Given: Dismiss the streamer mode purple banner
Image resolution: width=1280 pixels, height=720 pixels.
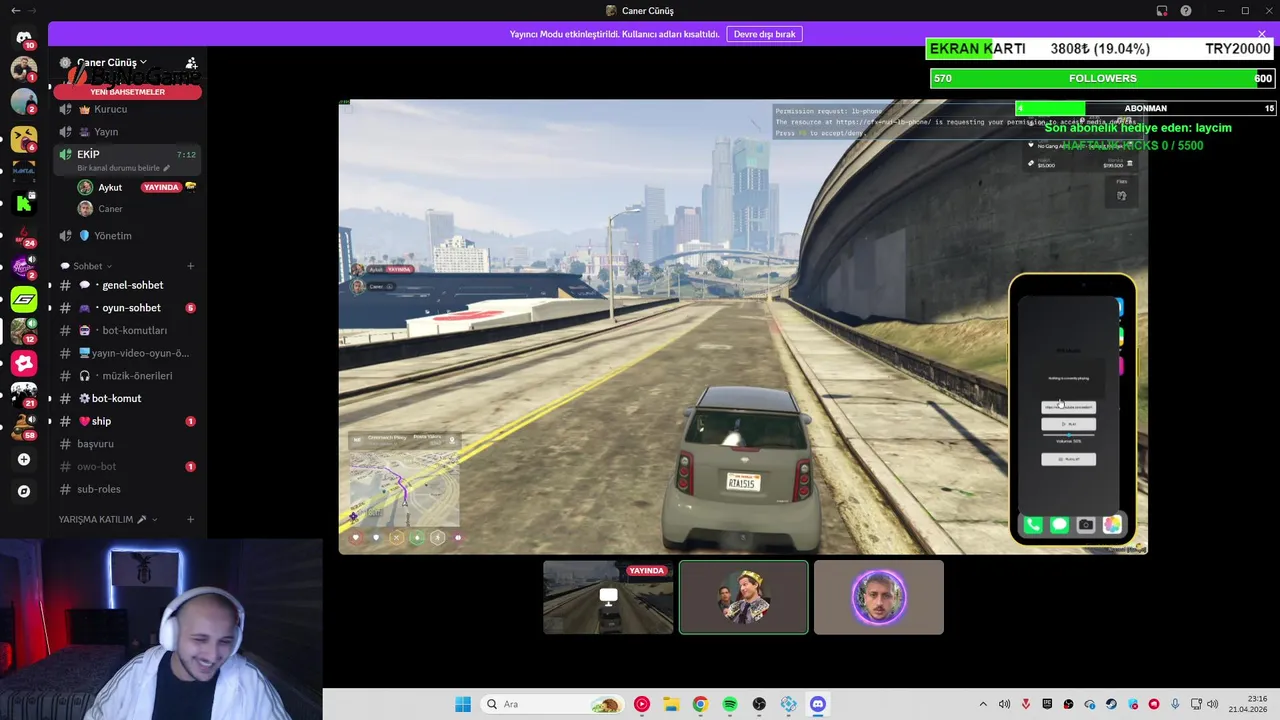Looking at the screenshot, I should (x=1261, y=34).
